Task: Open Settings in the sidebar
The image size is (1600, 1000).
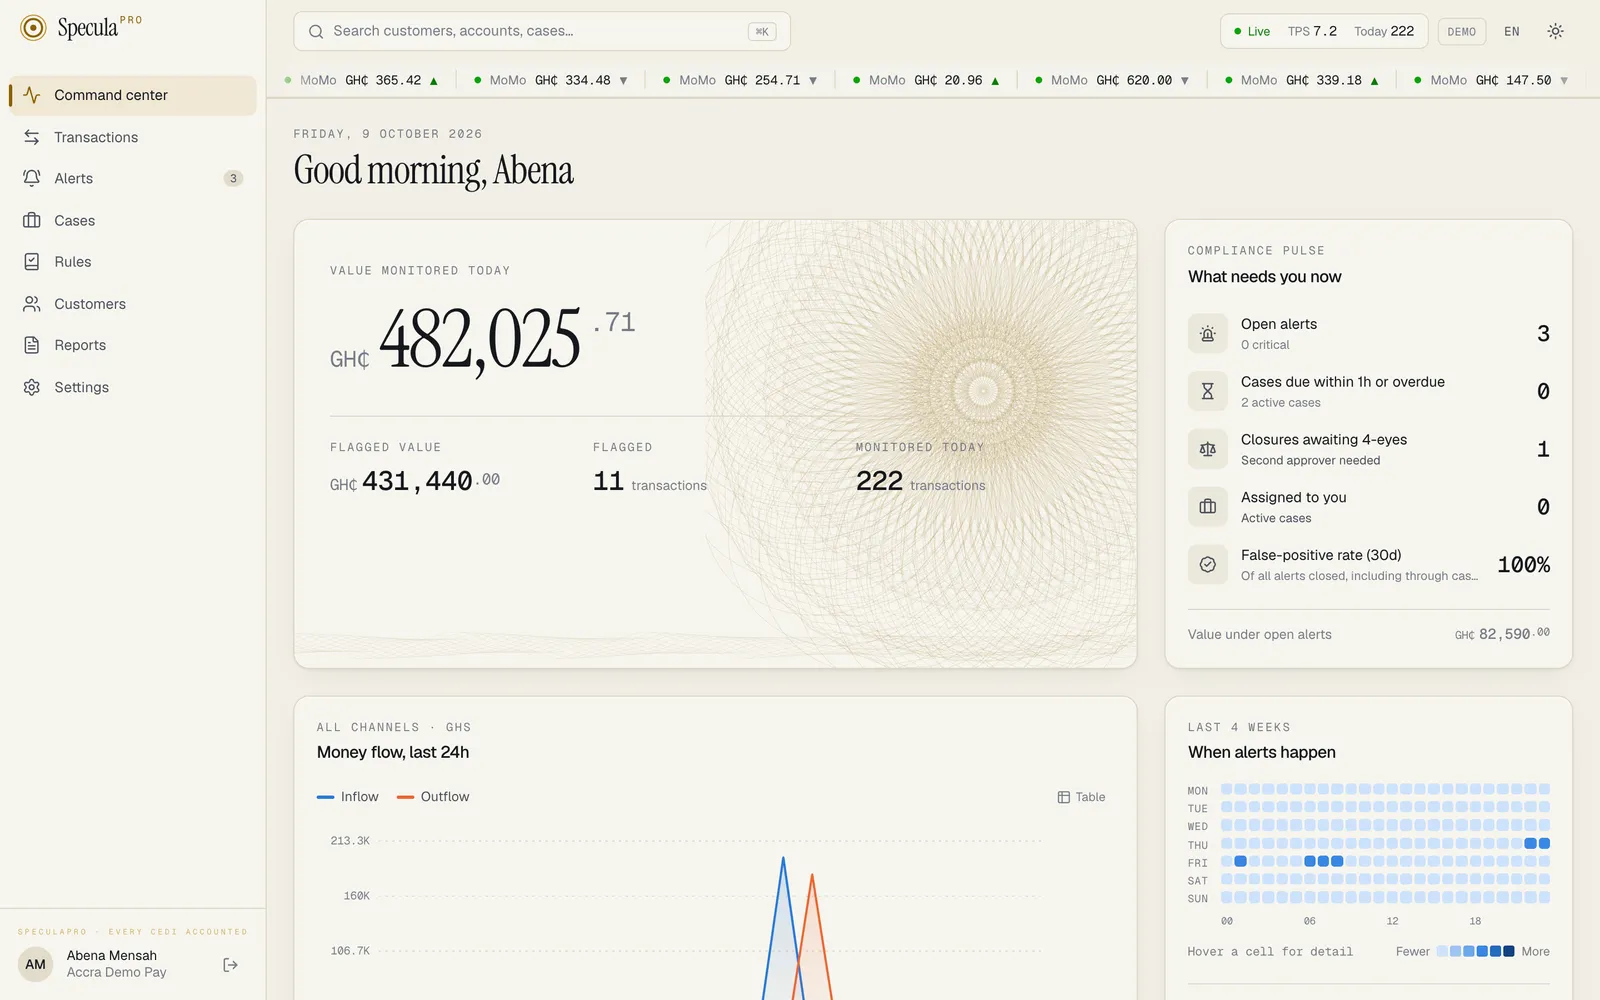Action: pos(133,387)
